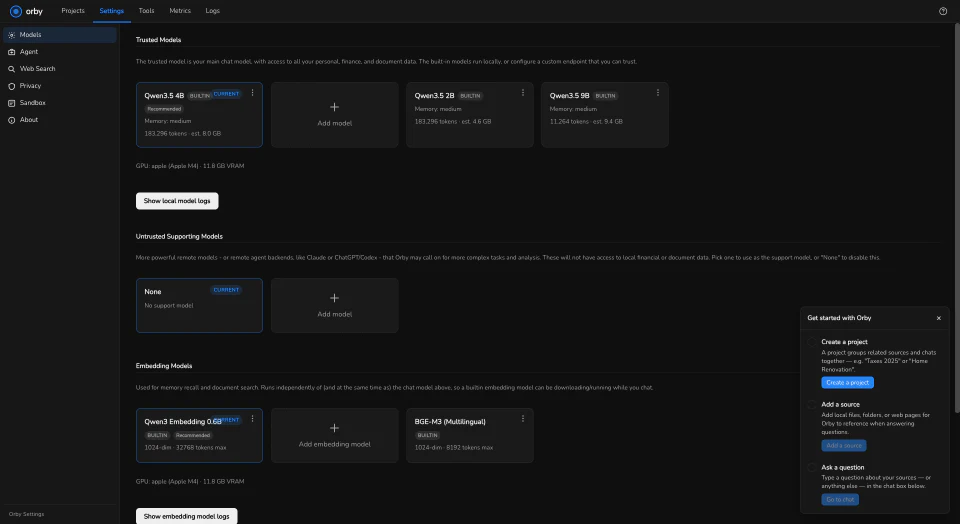Check the Ask a question step circle
The width and height of the screenshot is (960, 524).
(x=812, y=468)
